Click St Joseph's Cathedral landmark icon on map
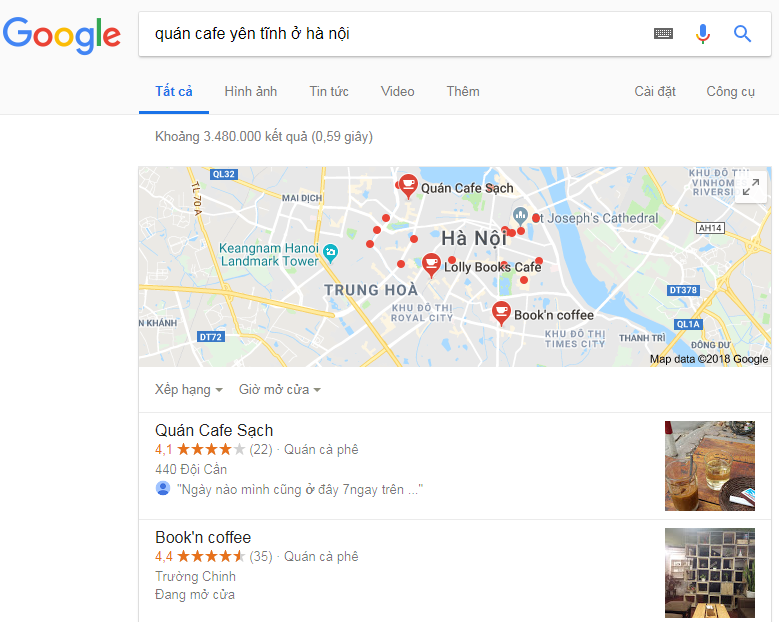 (x=520, y=215)
